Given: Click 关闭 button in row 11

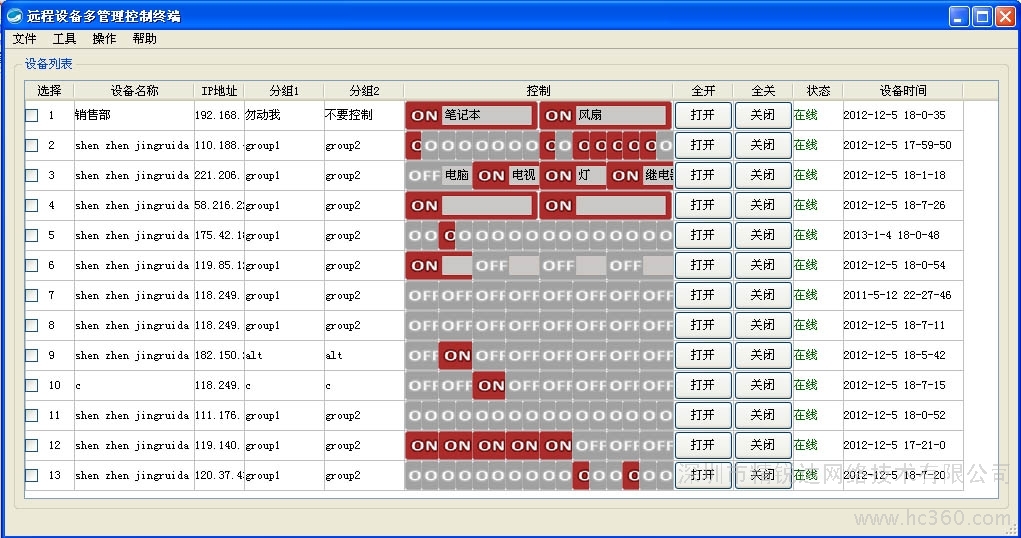Looking at the screenshot, I should (x=763, y=415).
